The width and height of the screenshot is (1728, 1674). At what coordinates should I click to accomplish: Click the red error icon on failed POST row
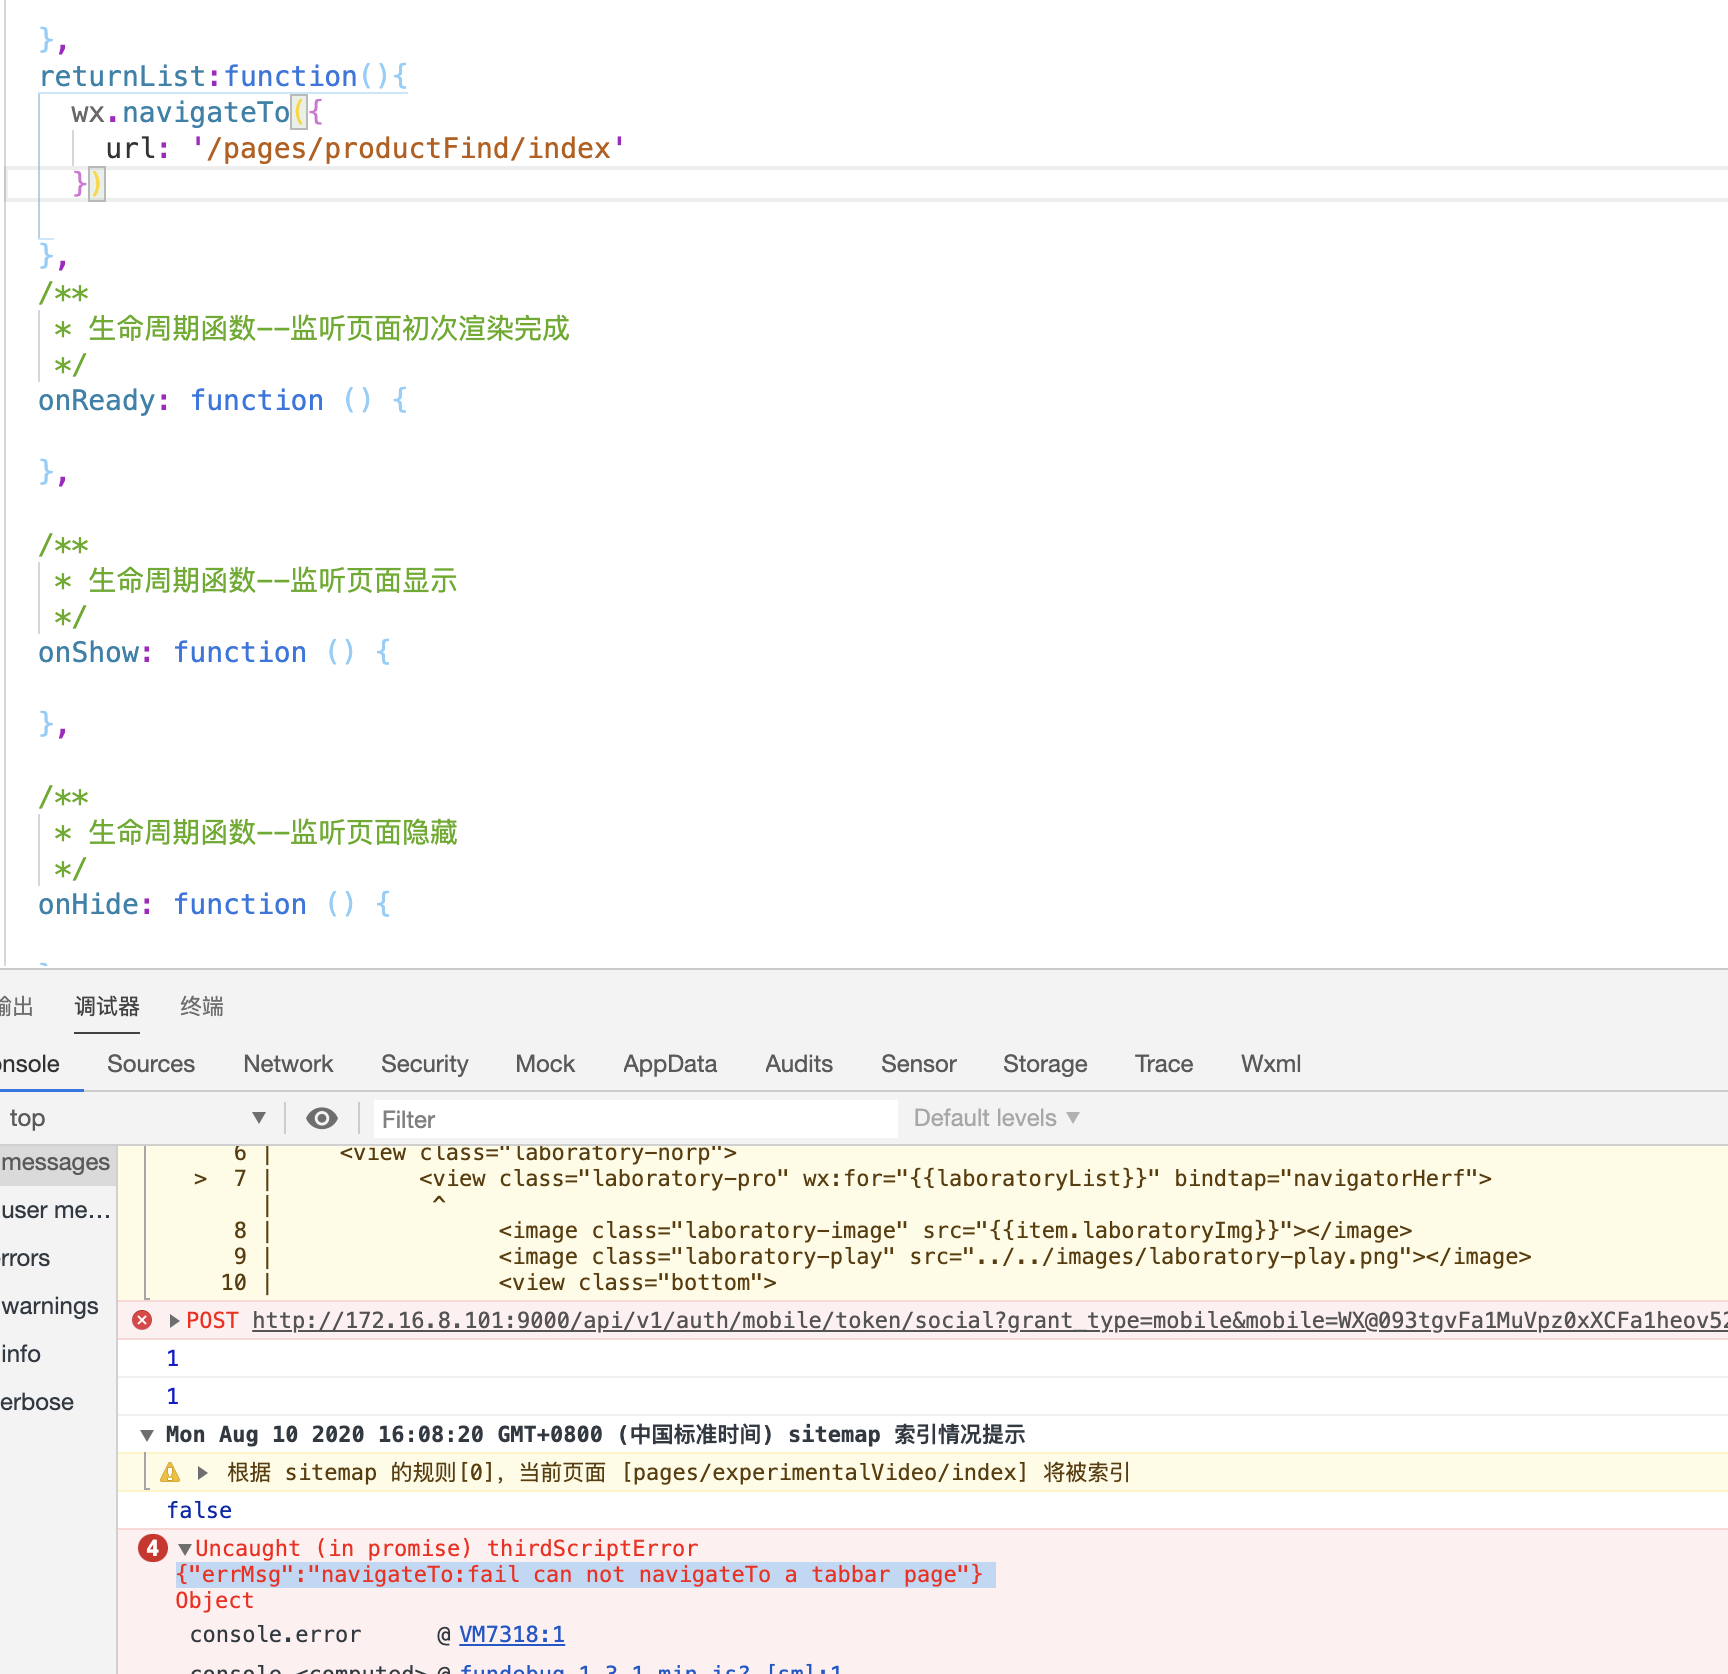coord(142,1320)
